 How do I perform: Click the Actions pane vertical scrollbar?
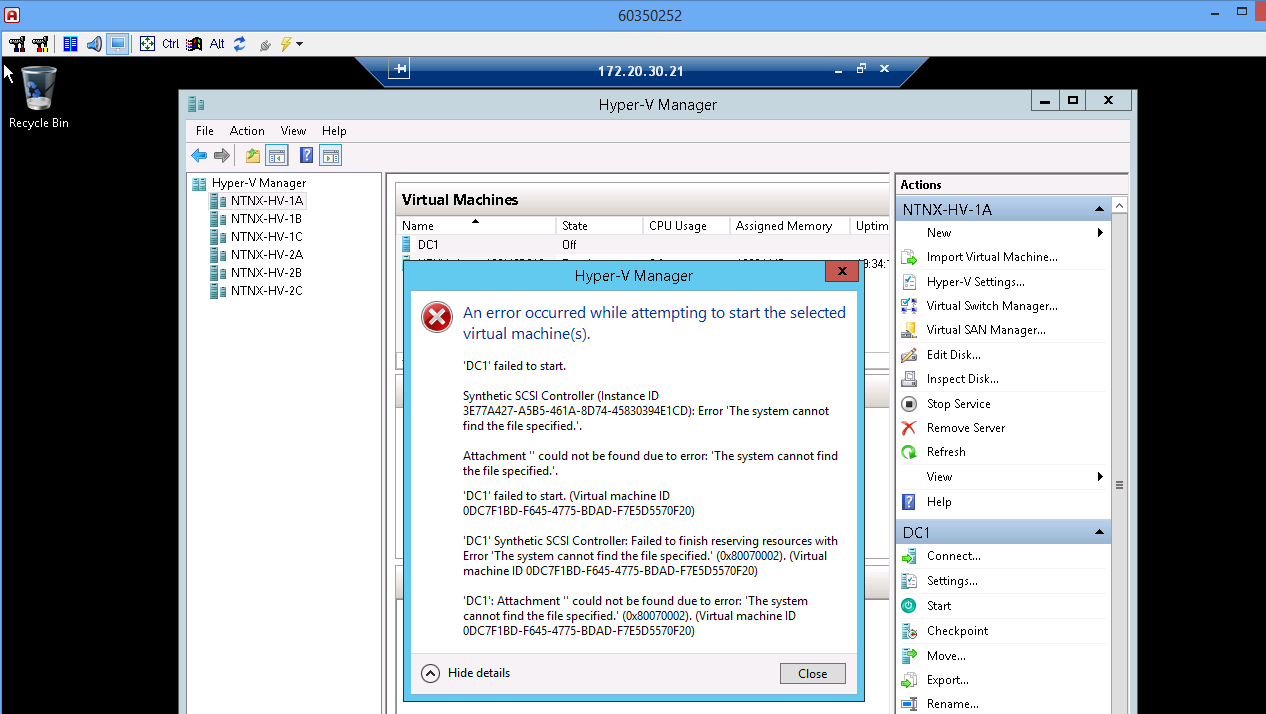pos(1119,484)
